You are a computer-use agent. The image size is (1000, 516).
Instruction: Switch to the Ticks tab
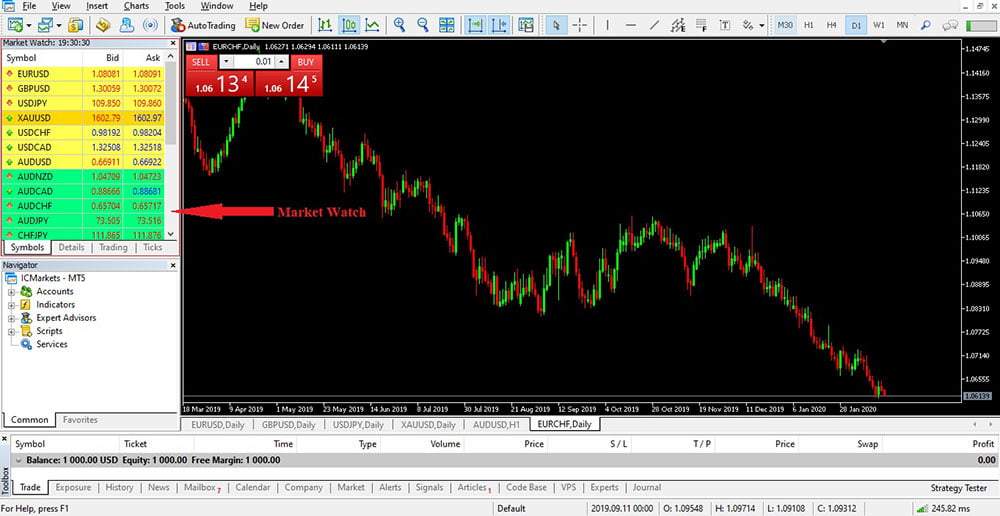(x=152, y=247)
